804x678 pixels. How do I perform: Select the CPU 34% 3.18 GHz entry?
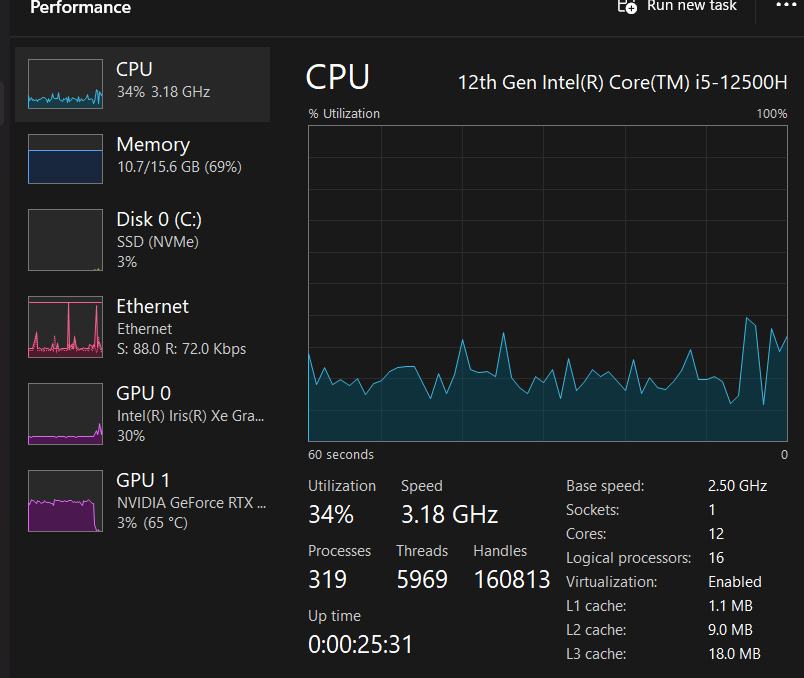[x=163, y=80]
